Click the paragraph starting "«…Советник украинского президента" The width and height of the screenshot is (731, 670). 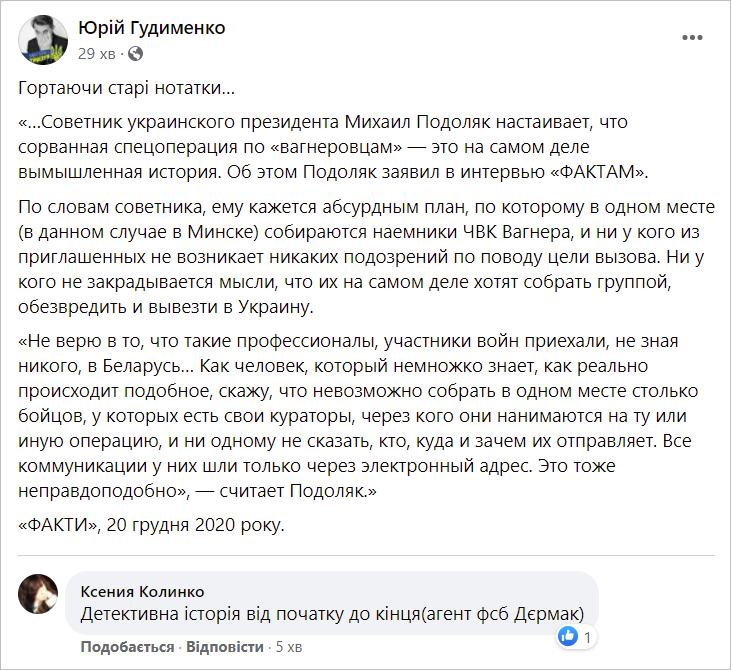click(x=350, y=147)
